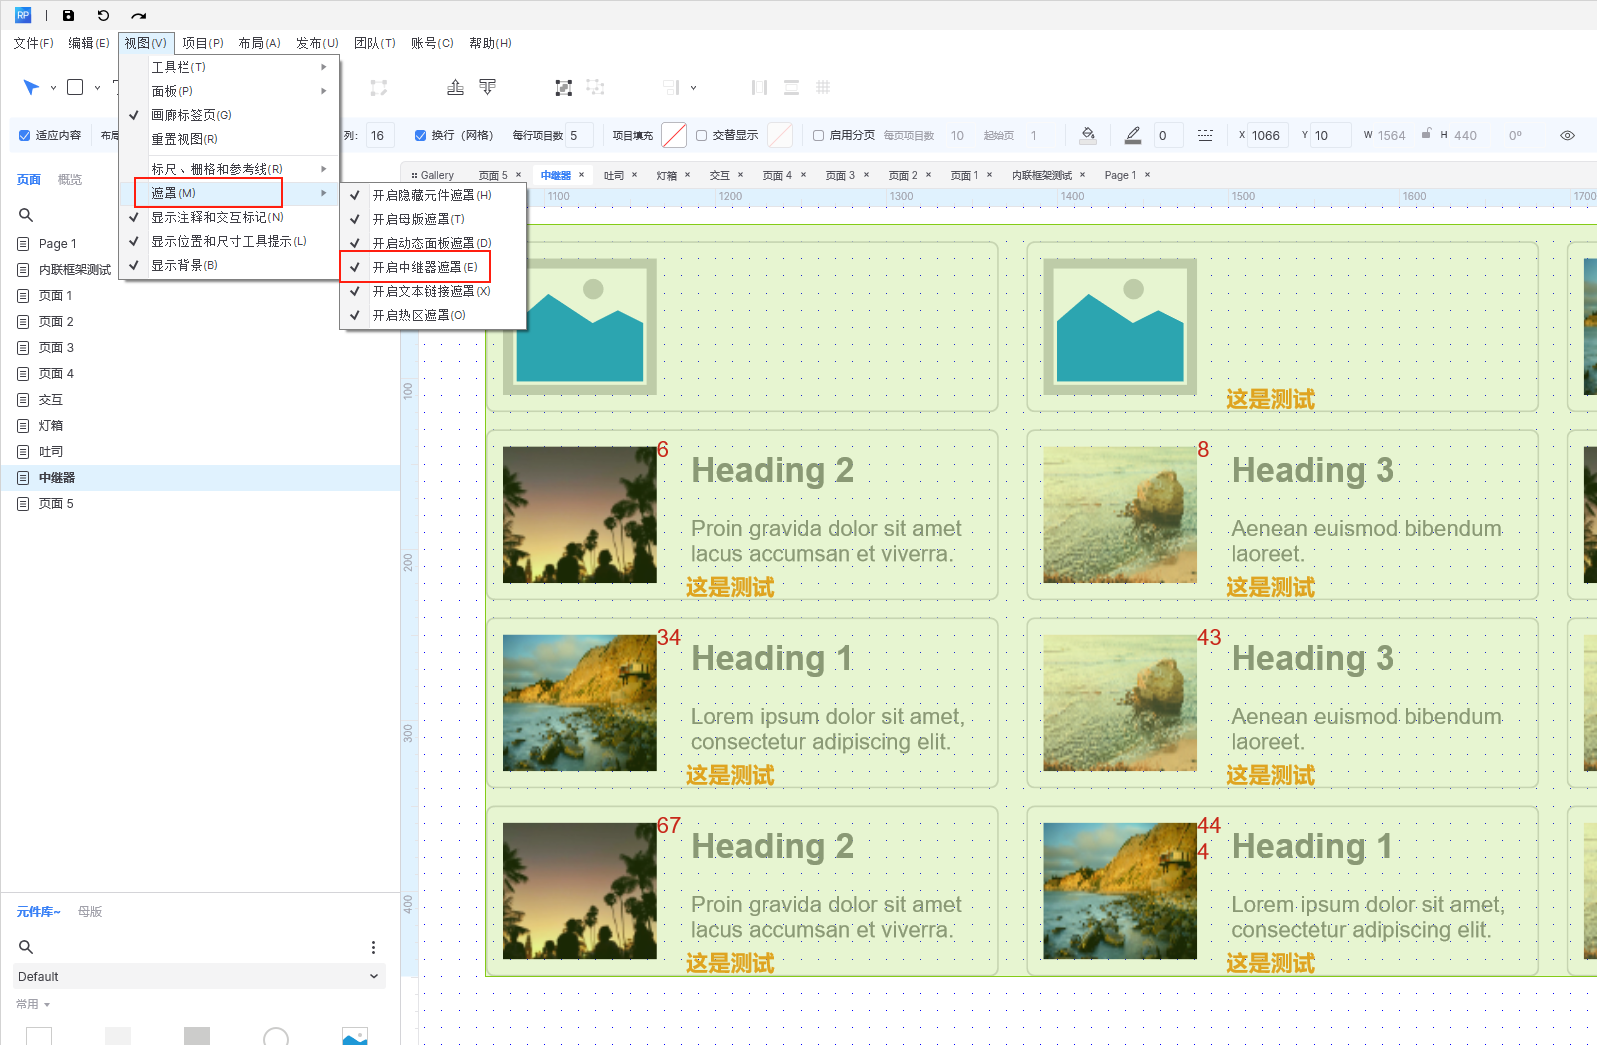Enable the 启用分页 checkbox

818,135
